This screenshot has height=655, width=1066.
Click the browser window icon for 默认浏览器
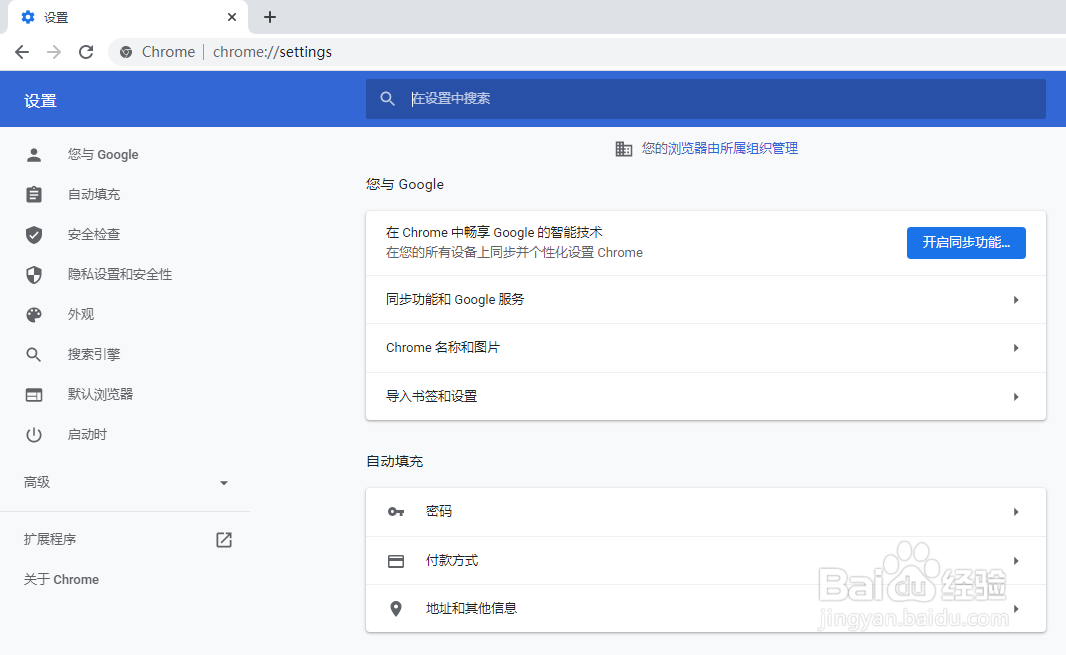34,394
